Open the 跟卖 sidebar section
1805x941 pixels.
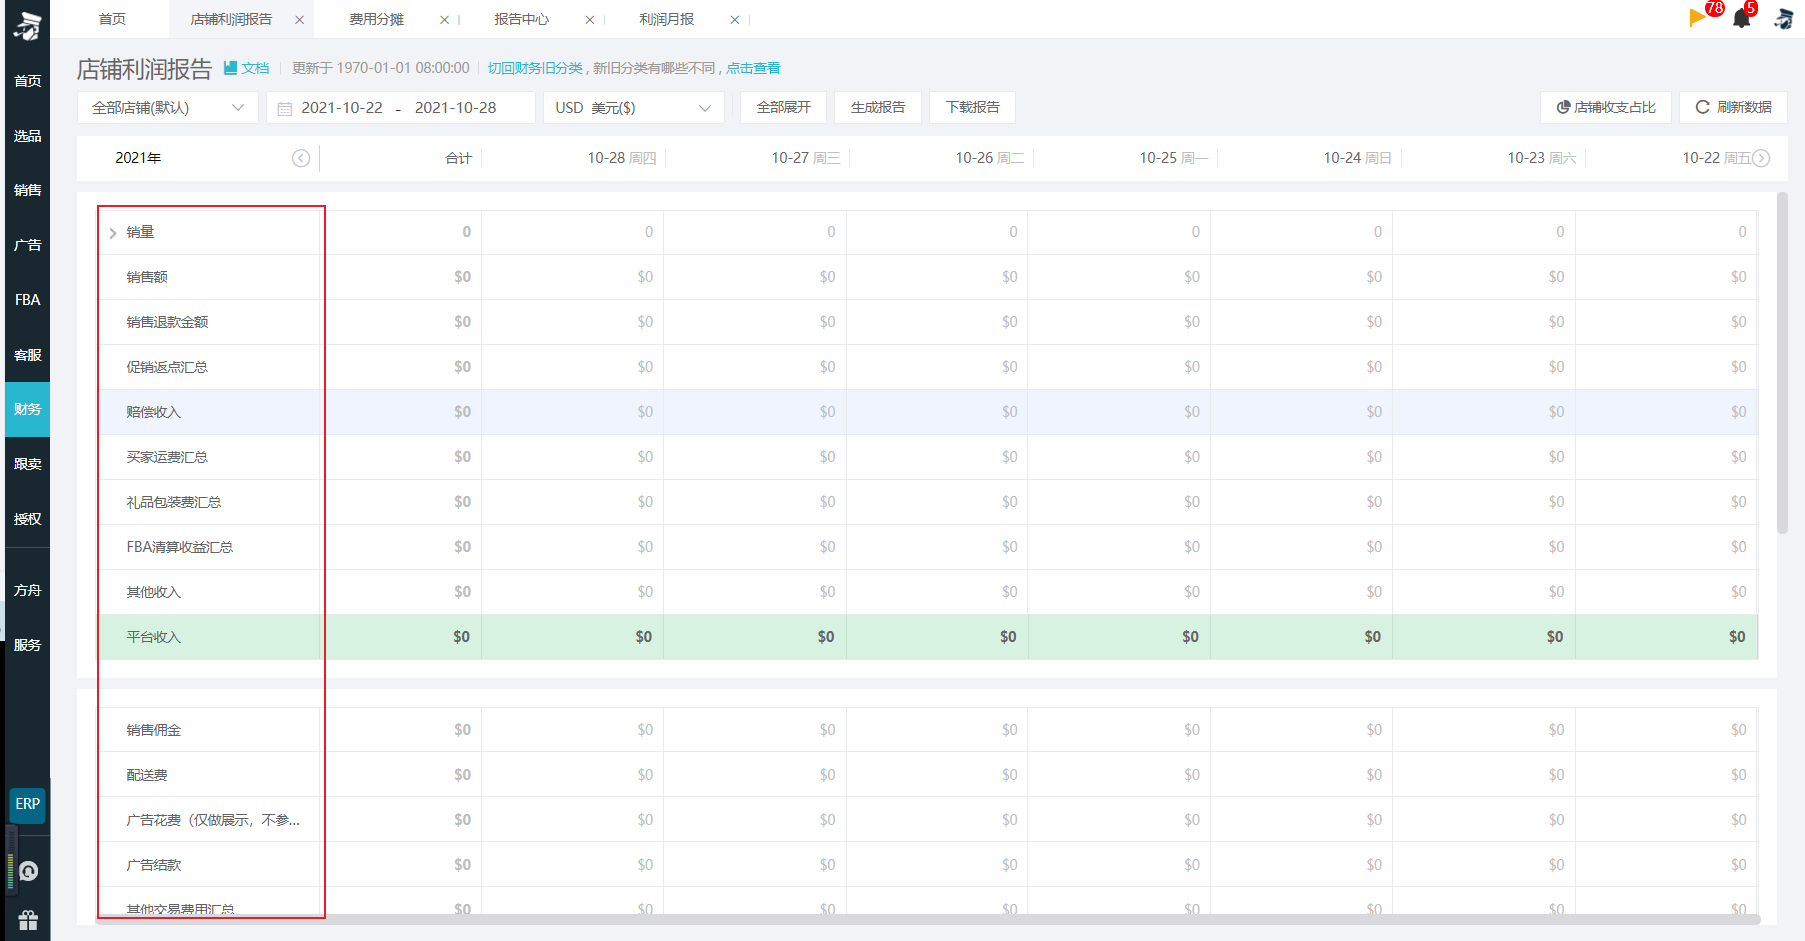point(27,464)
